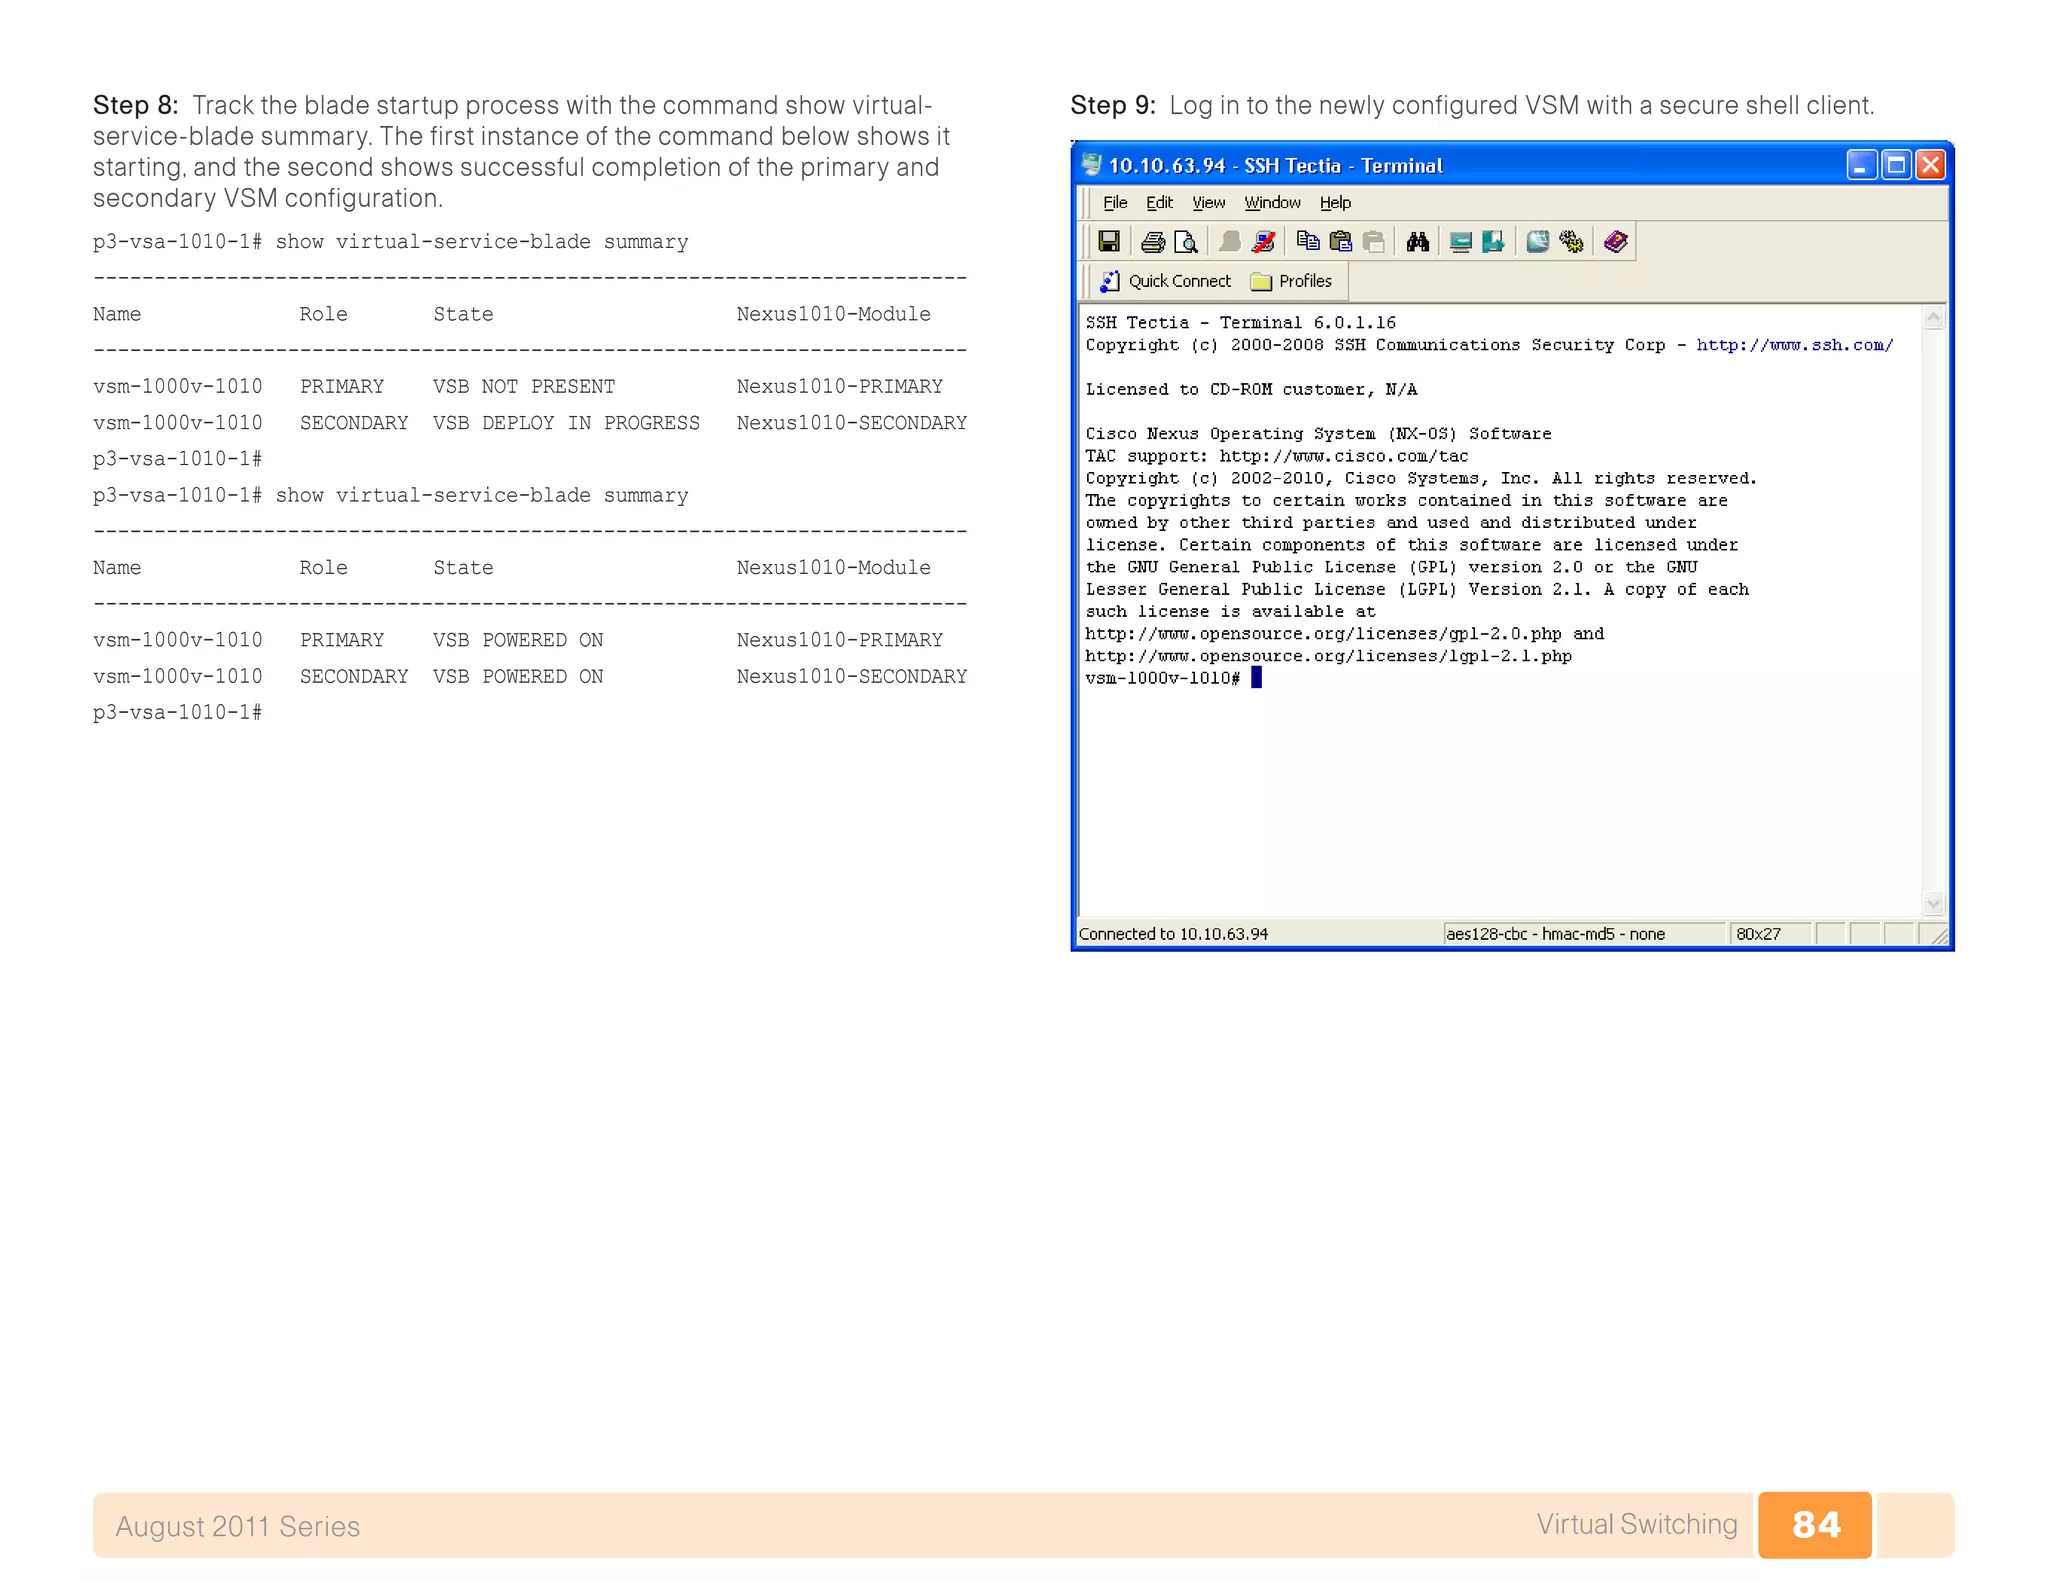Click the greyed-out Paste Selection icon

point(1374,242)
